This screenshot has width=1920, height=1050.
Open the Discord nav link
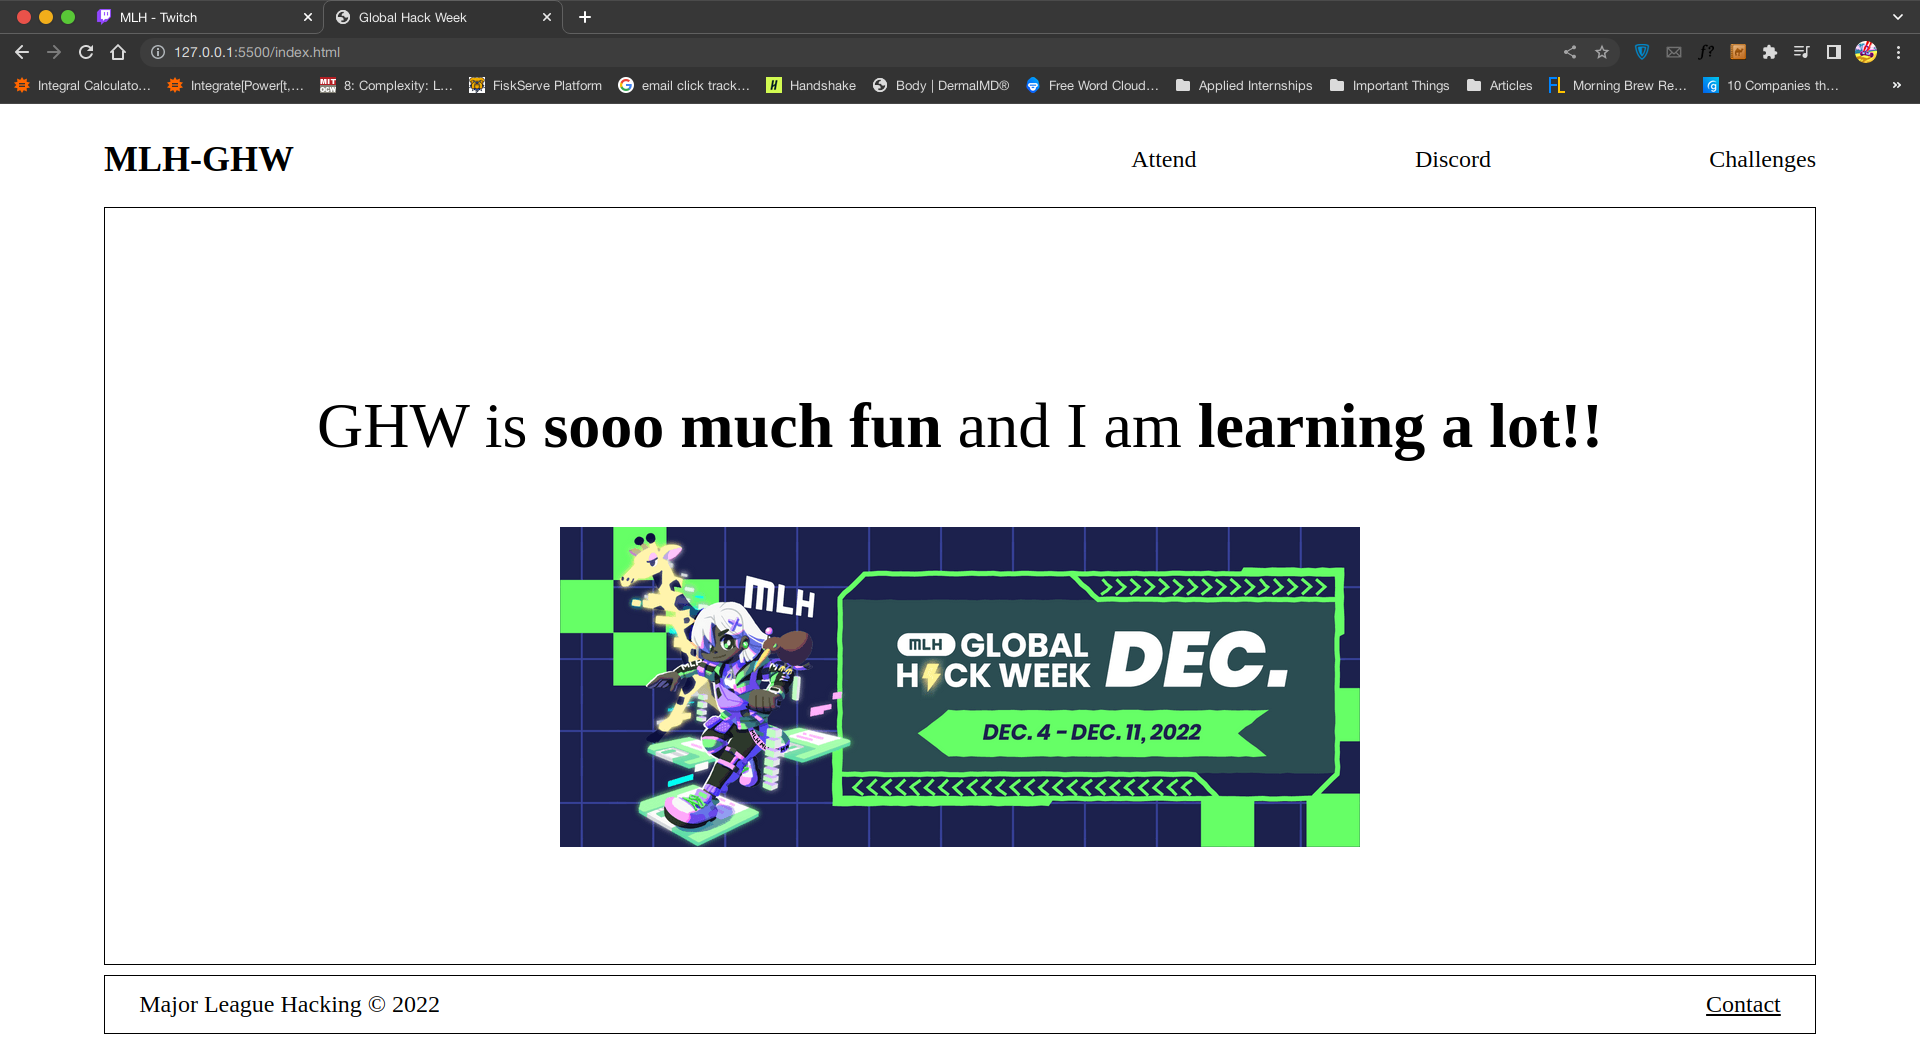coord(1452,159)
